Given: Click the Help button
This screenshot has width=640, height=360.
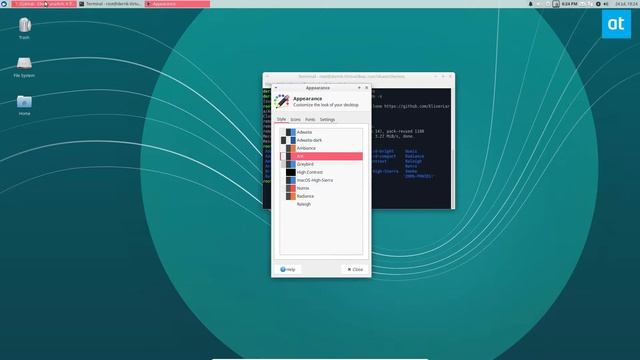Looking at the screenshot, I should [x=288, y=269].
